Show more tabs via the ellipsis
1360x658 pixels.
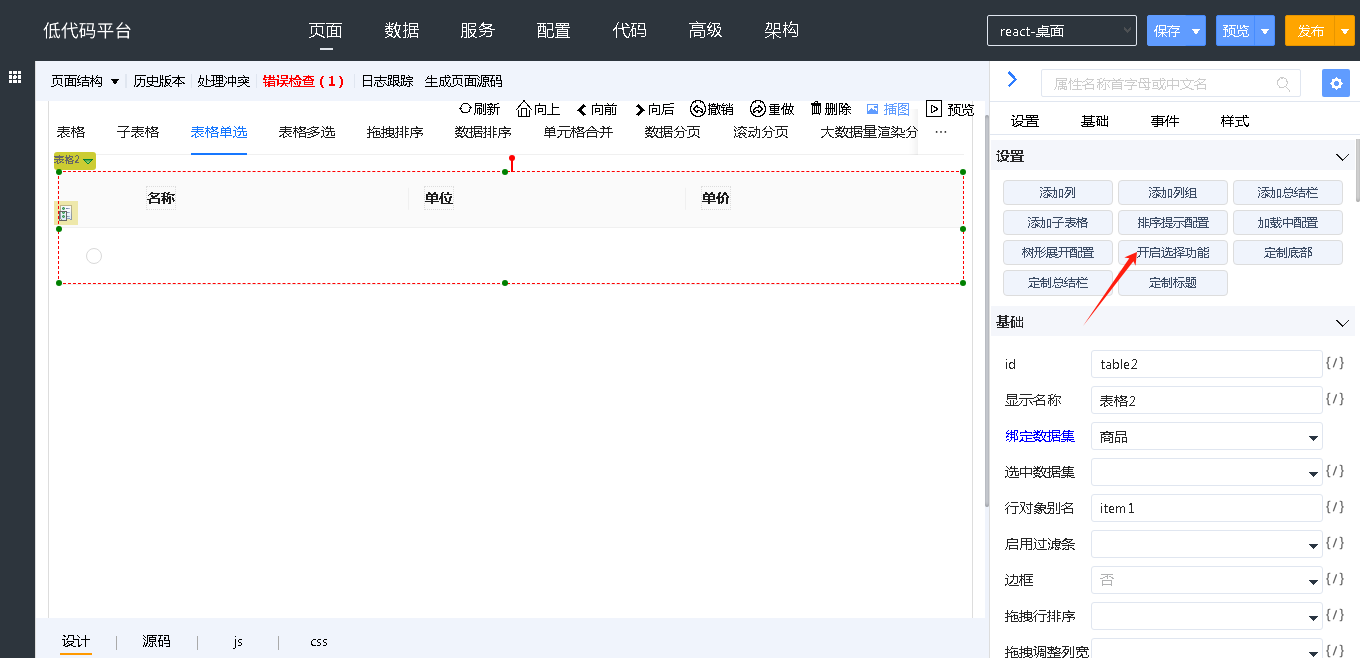pos(940,132)
